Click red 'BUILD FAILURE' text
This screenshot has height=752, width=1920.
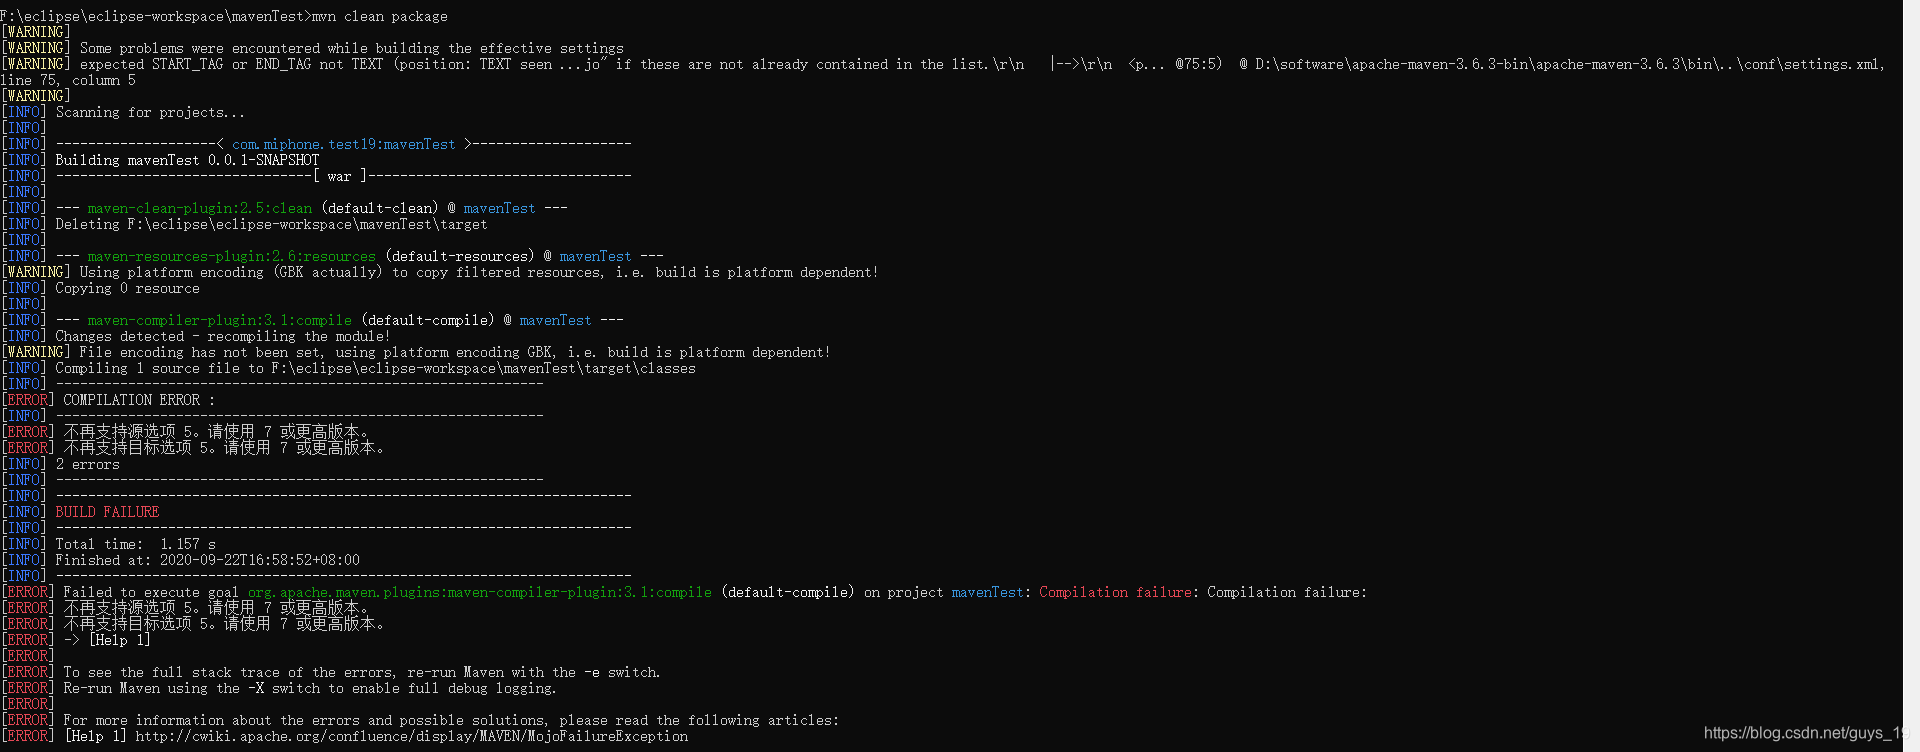pos(107,512)
